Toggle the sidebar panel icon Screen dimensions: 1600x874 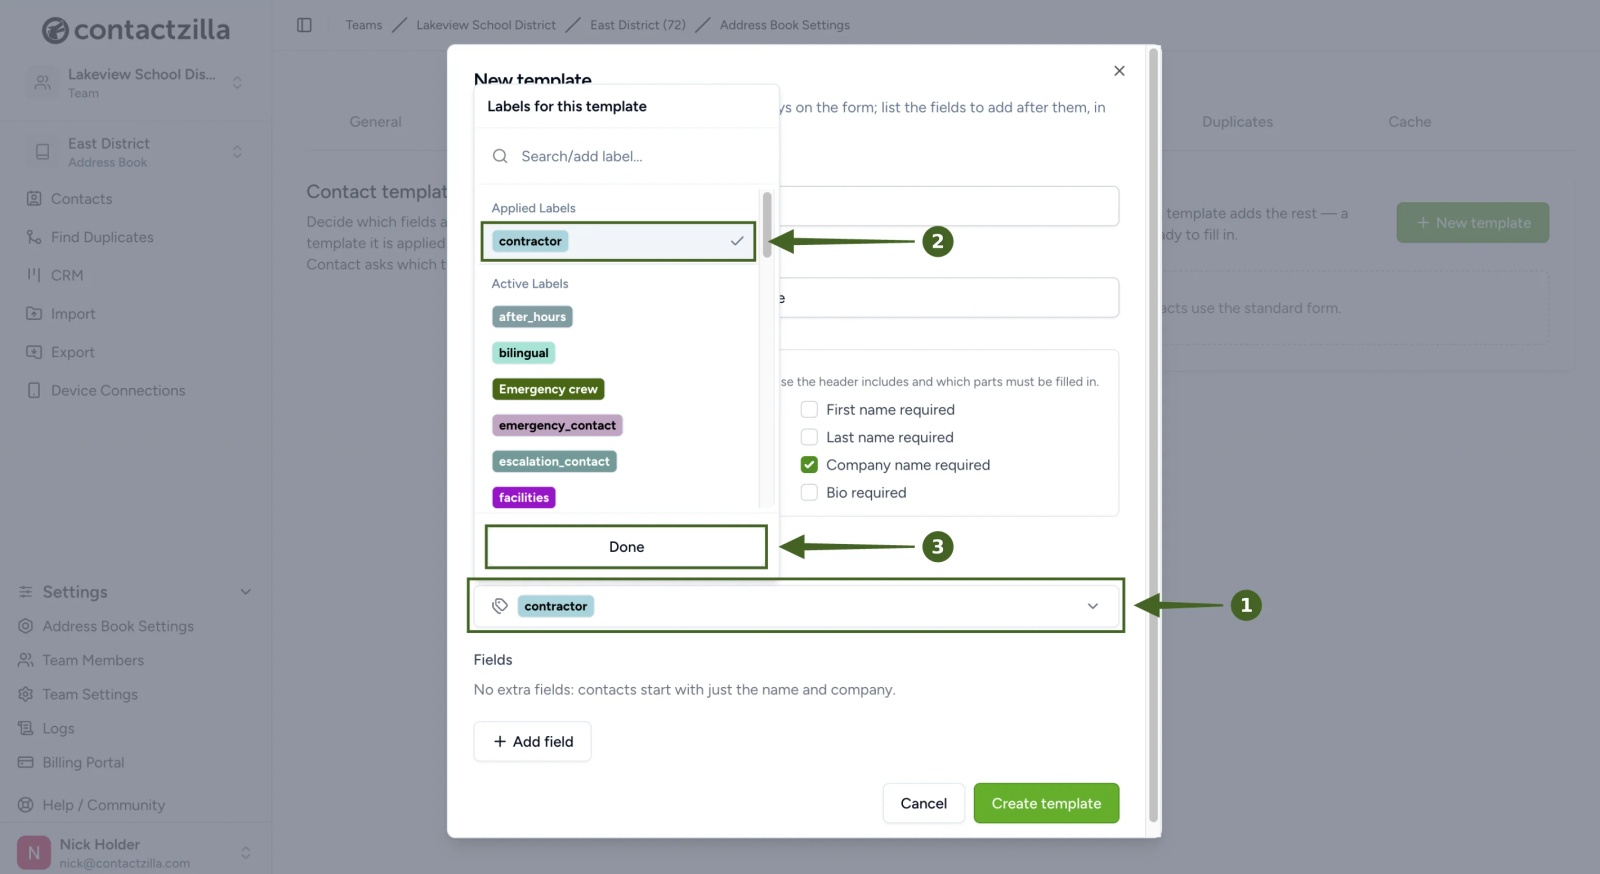304,25
